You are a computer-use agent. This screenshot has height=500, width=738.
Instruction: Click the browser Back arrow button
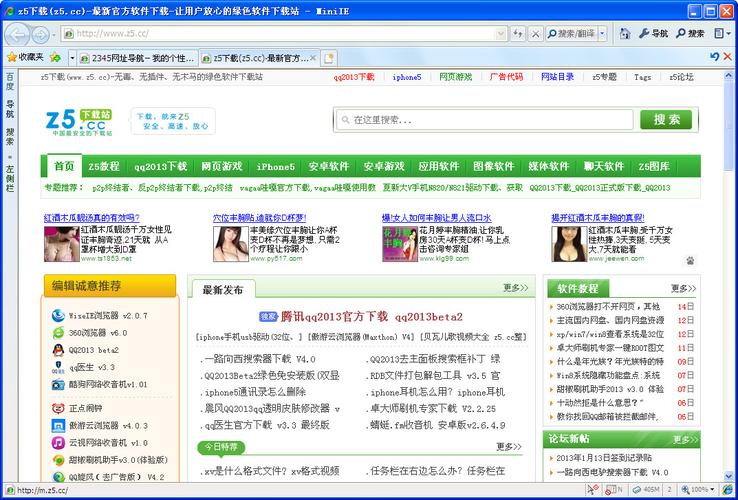tap(17, 33)
